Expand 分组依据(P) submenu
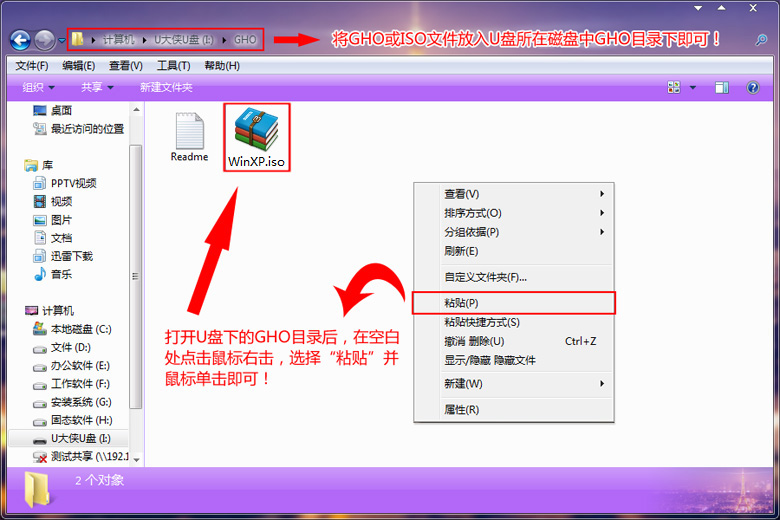The height and width of the screenshot is (520, 780). point(513,232)
